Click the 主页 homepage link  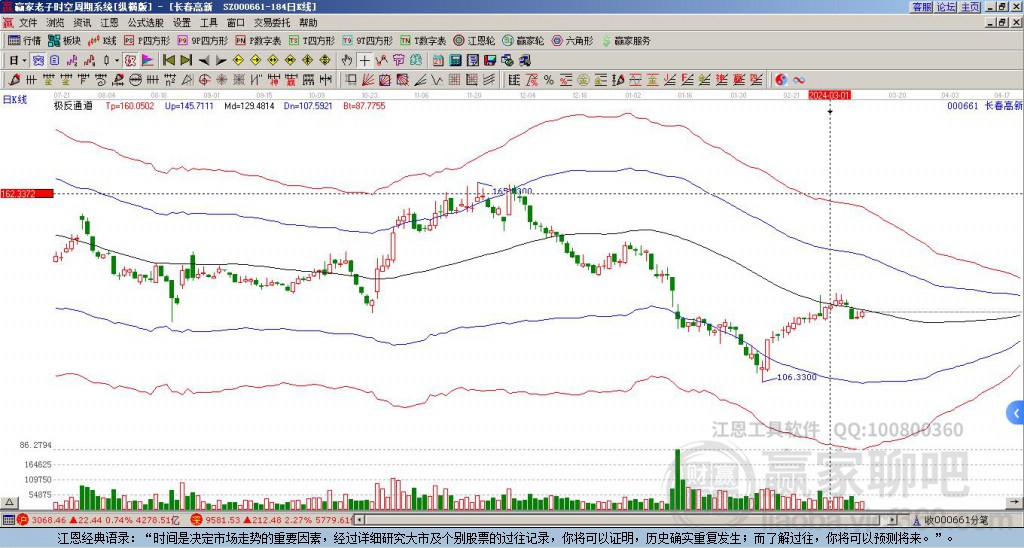[970, 7]
